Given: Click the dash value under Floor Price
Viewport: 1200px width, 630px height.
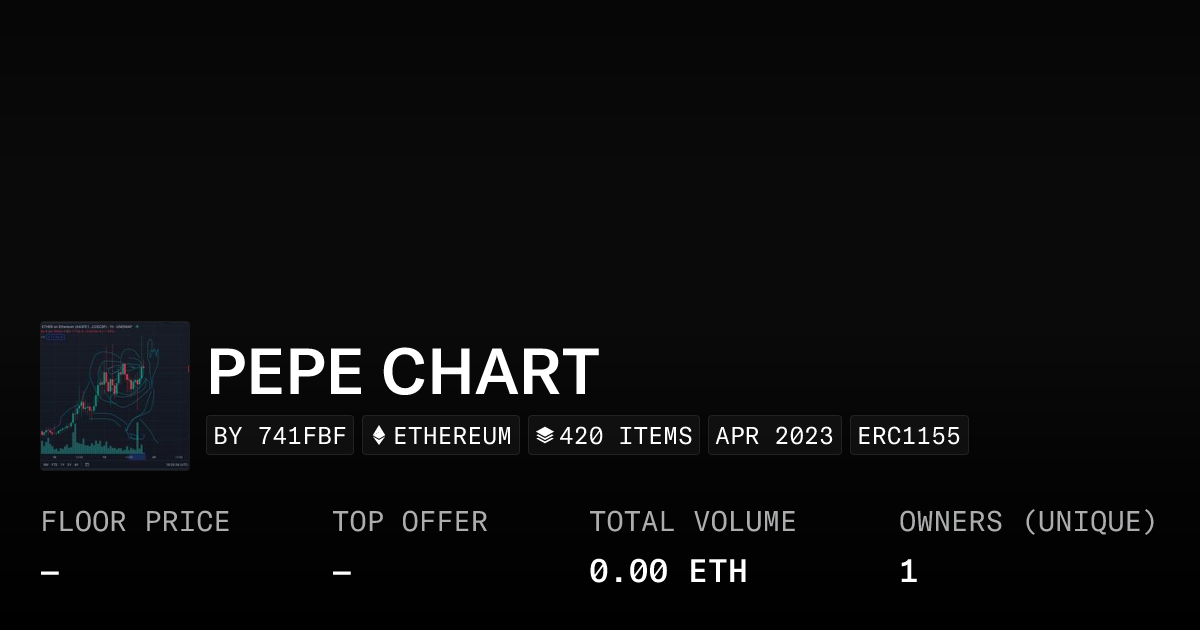Looking at the screenshot, I should (50, 573).
